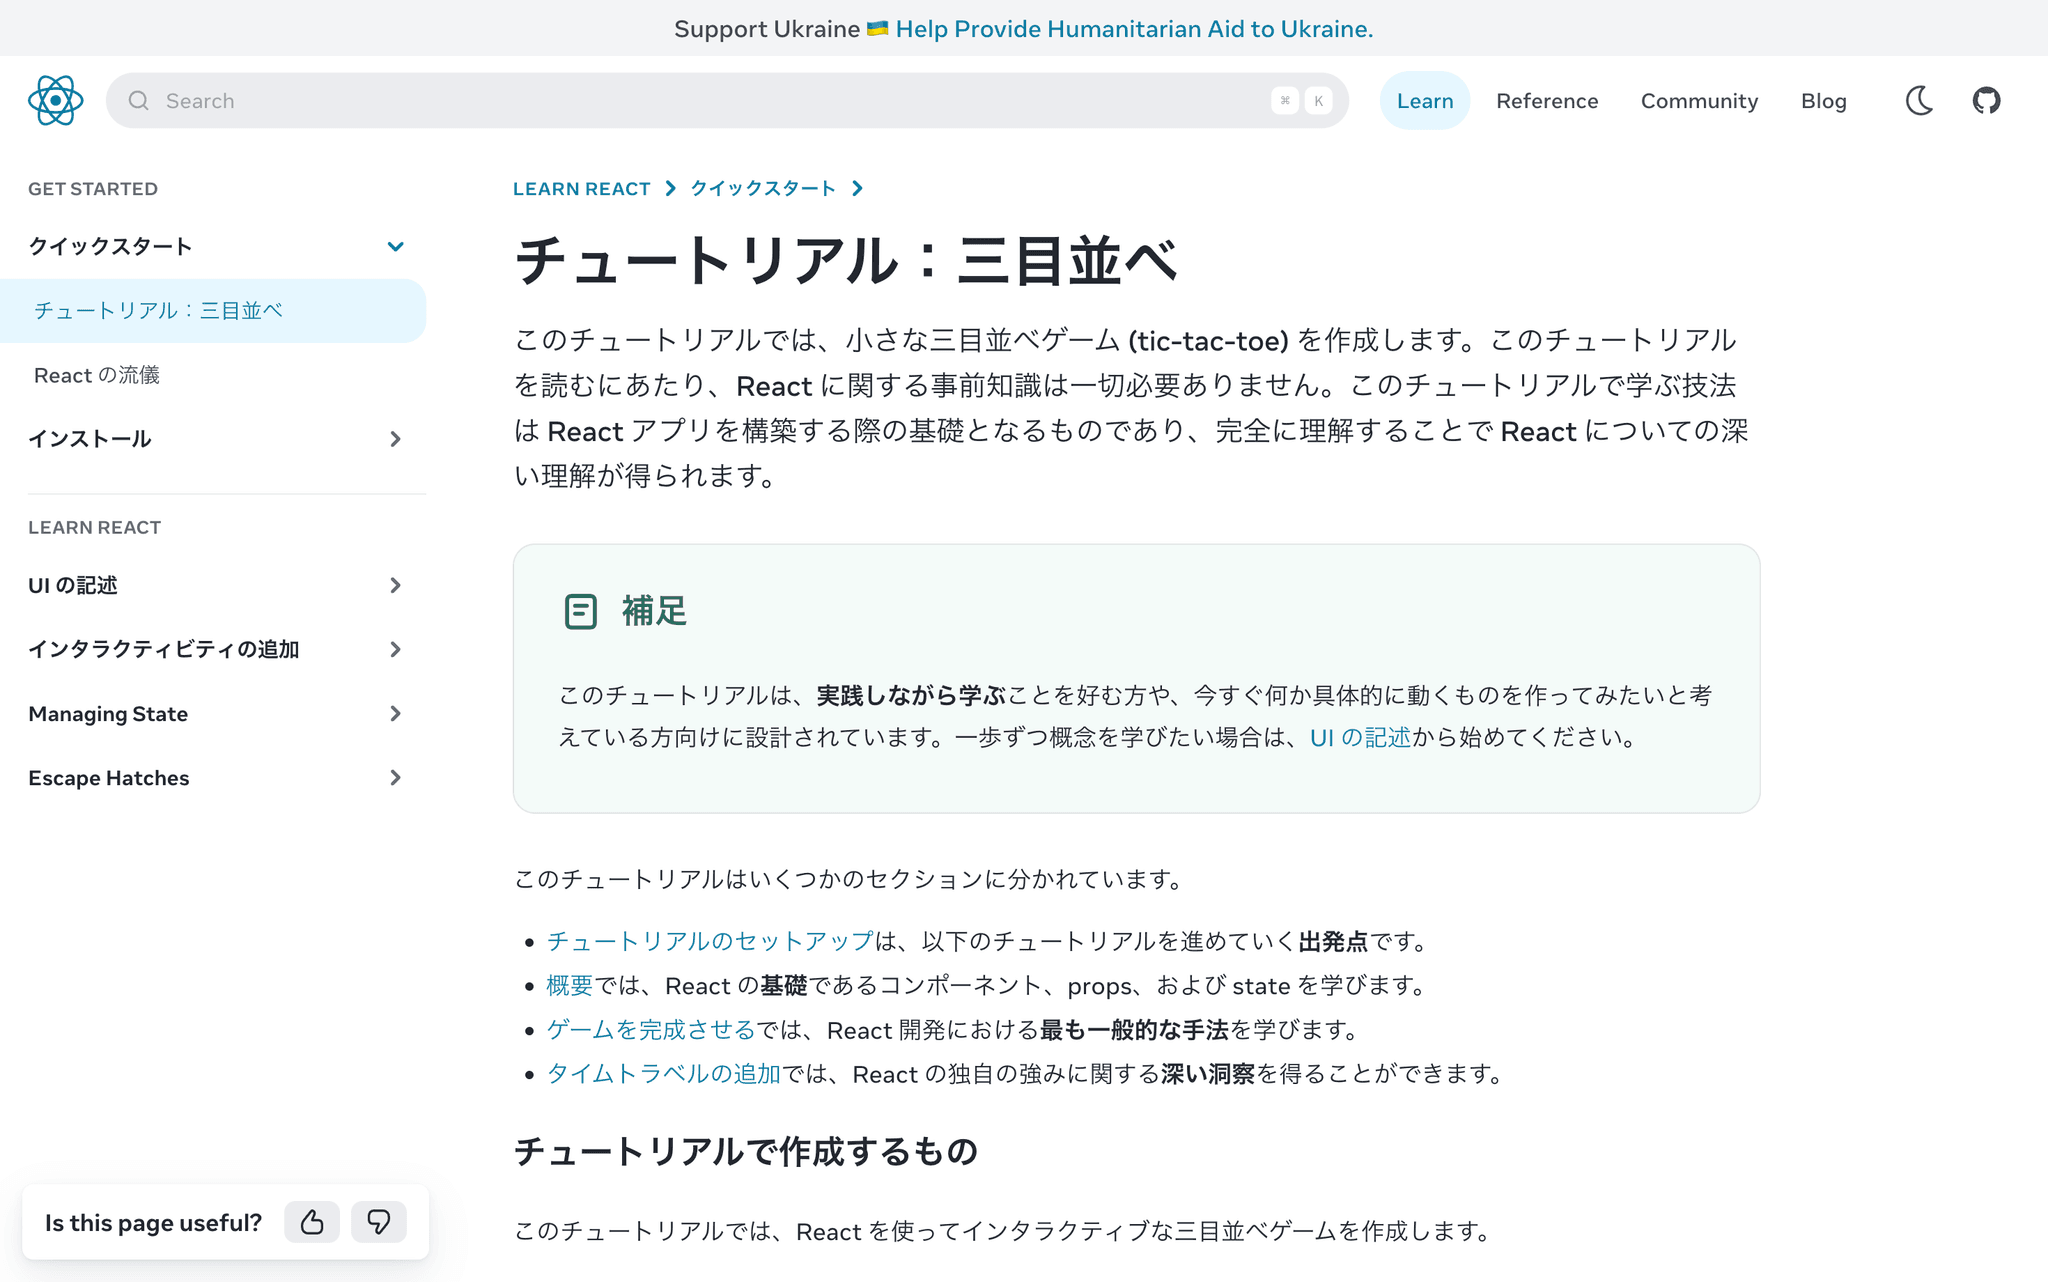Viewport: 2048px width, 1282px height.
Task: Click Help Provide Humanitarian Aid link
Action: pos(1134,29)
